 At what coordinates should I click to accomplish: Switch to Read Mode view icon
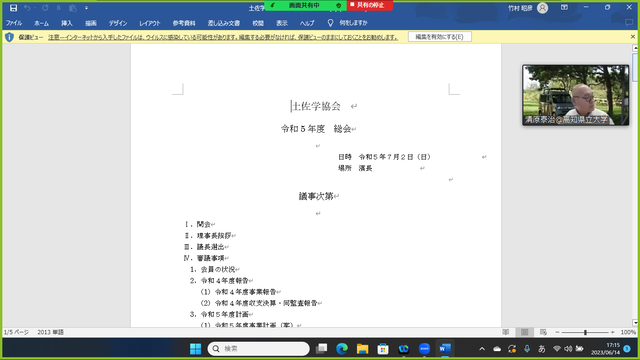pos(506,332)
